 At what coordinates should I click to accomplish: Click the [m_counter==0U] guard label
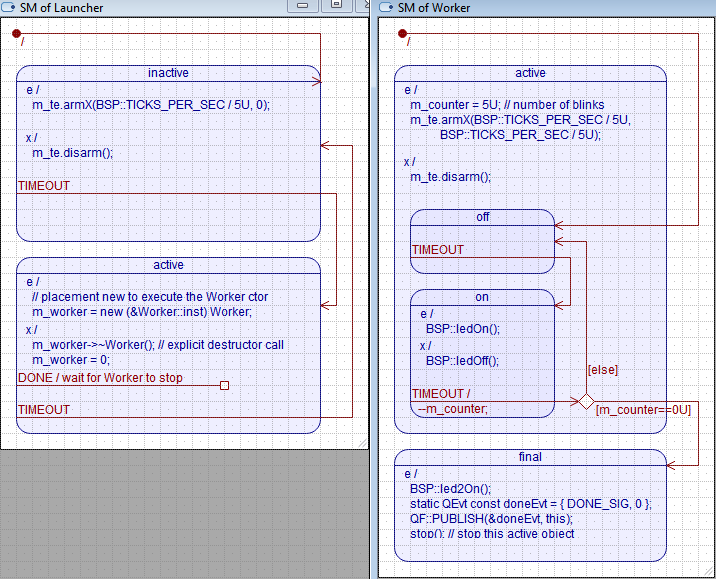click(643, 410)
